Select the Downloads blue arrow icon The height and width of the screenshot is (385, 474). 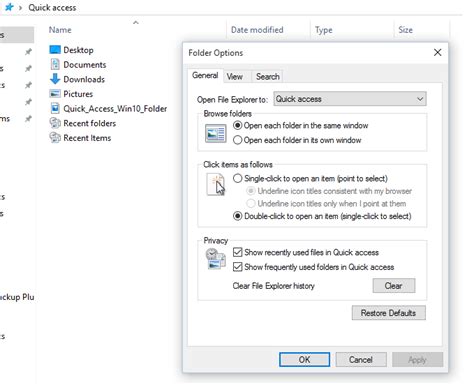(55, 79)
